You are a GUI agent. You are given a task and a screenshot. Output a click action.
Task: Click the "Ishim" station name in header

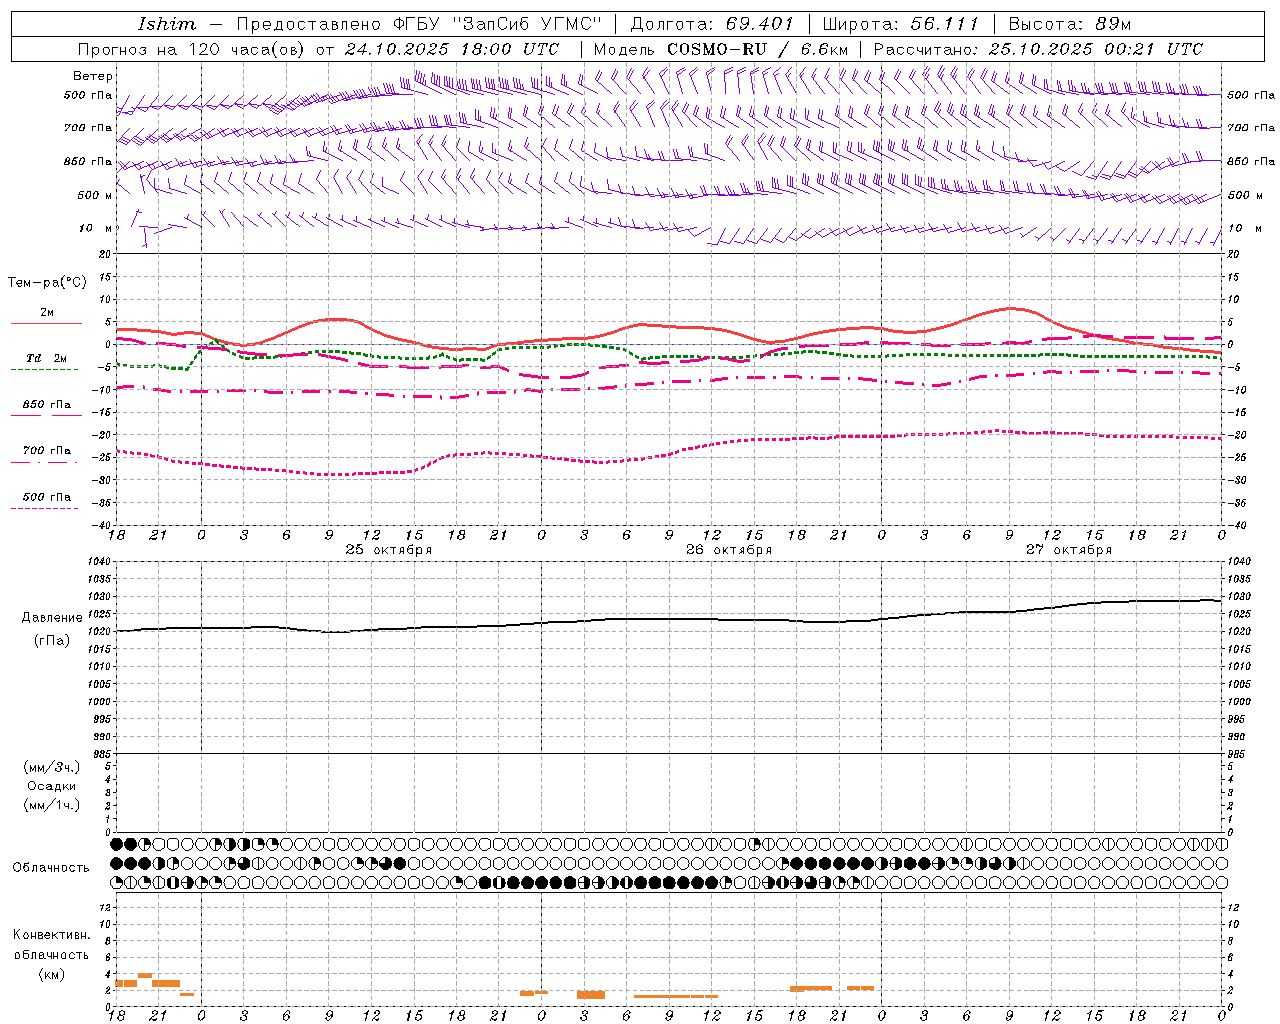click(x=167, y=24)
